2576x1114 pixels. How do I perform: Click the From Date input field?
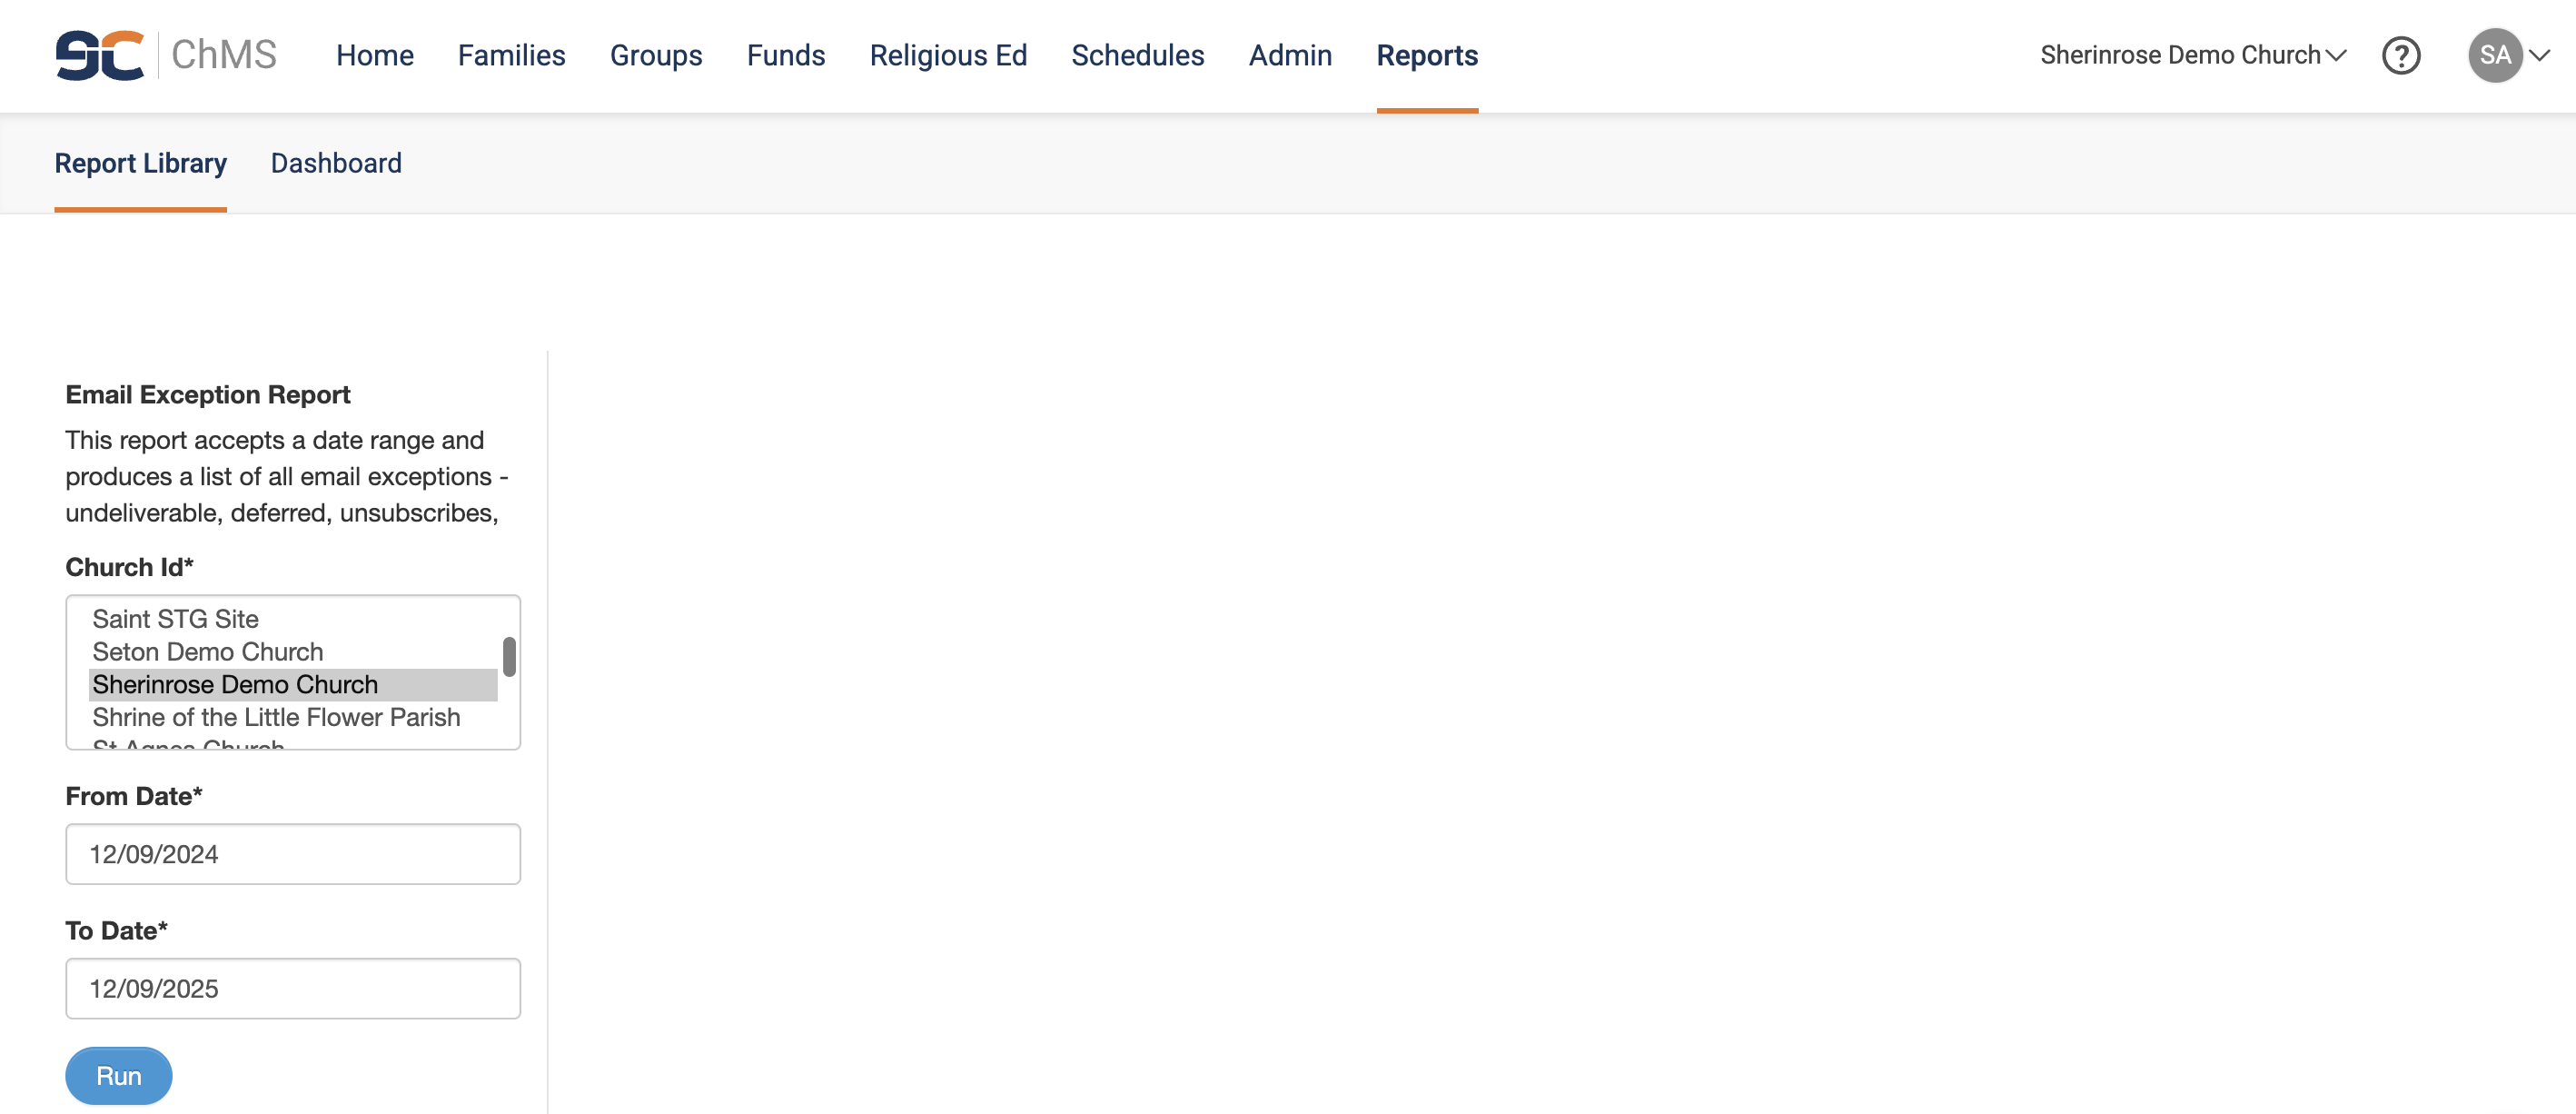click(x=292, y=854)
